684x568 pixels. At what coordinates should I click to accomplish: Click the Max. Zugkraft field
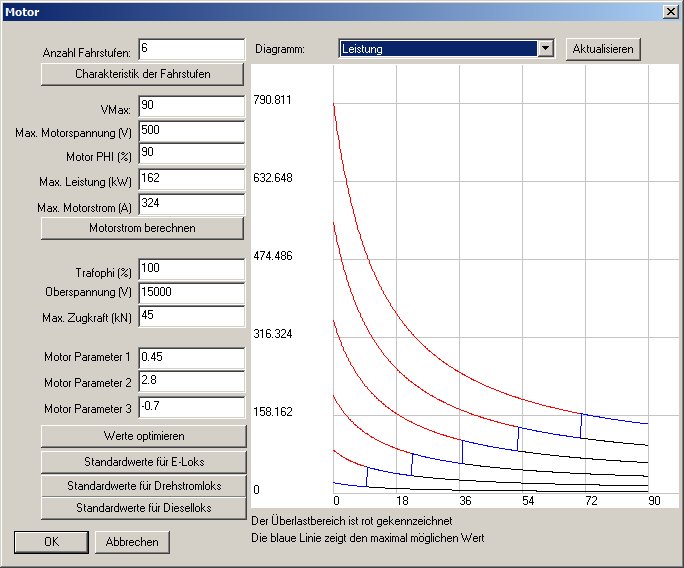click(x=192, y=316)
